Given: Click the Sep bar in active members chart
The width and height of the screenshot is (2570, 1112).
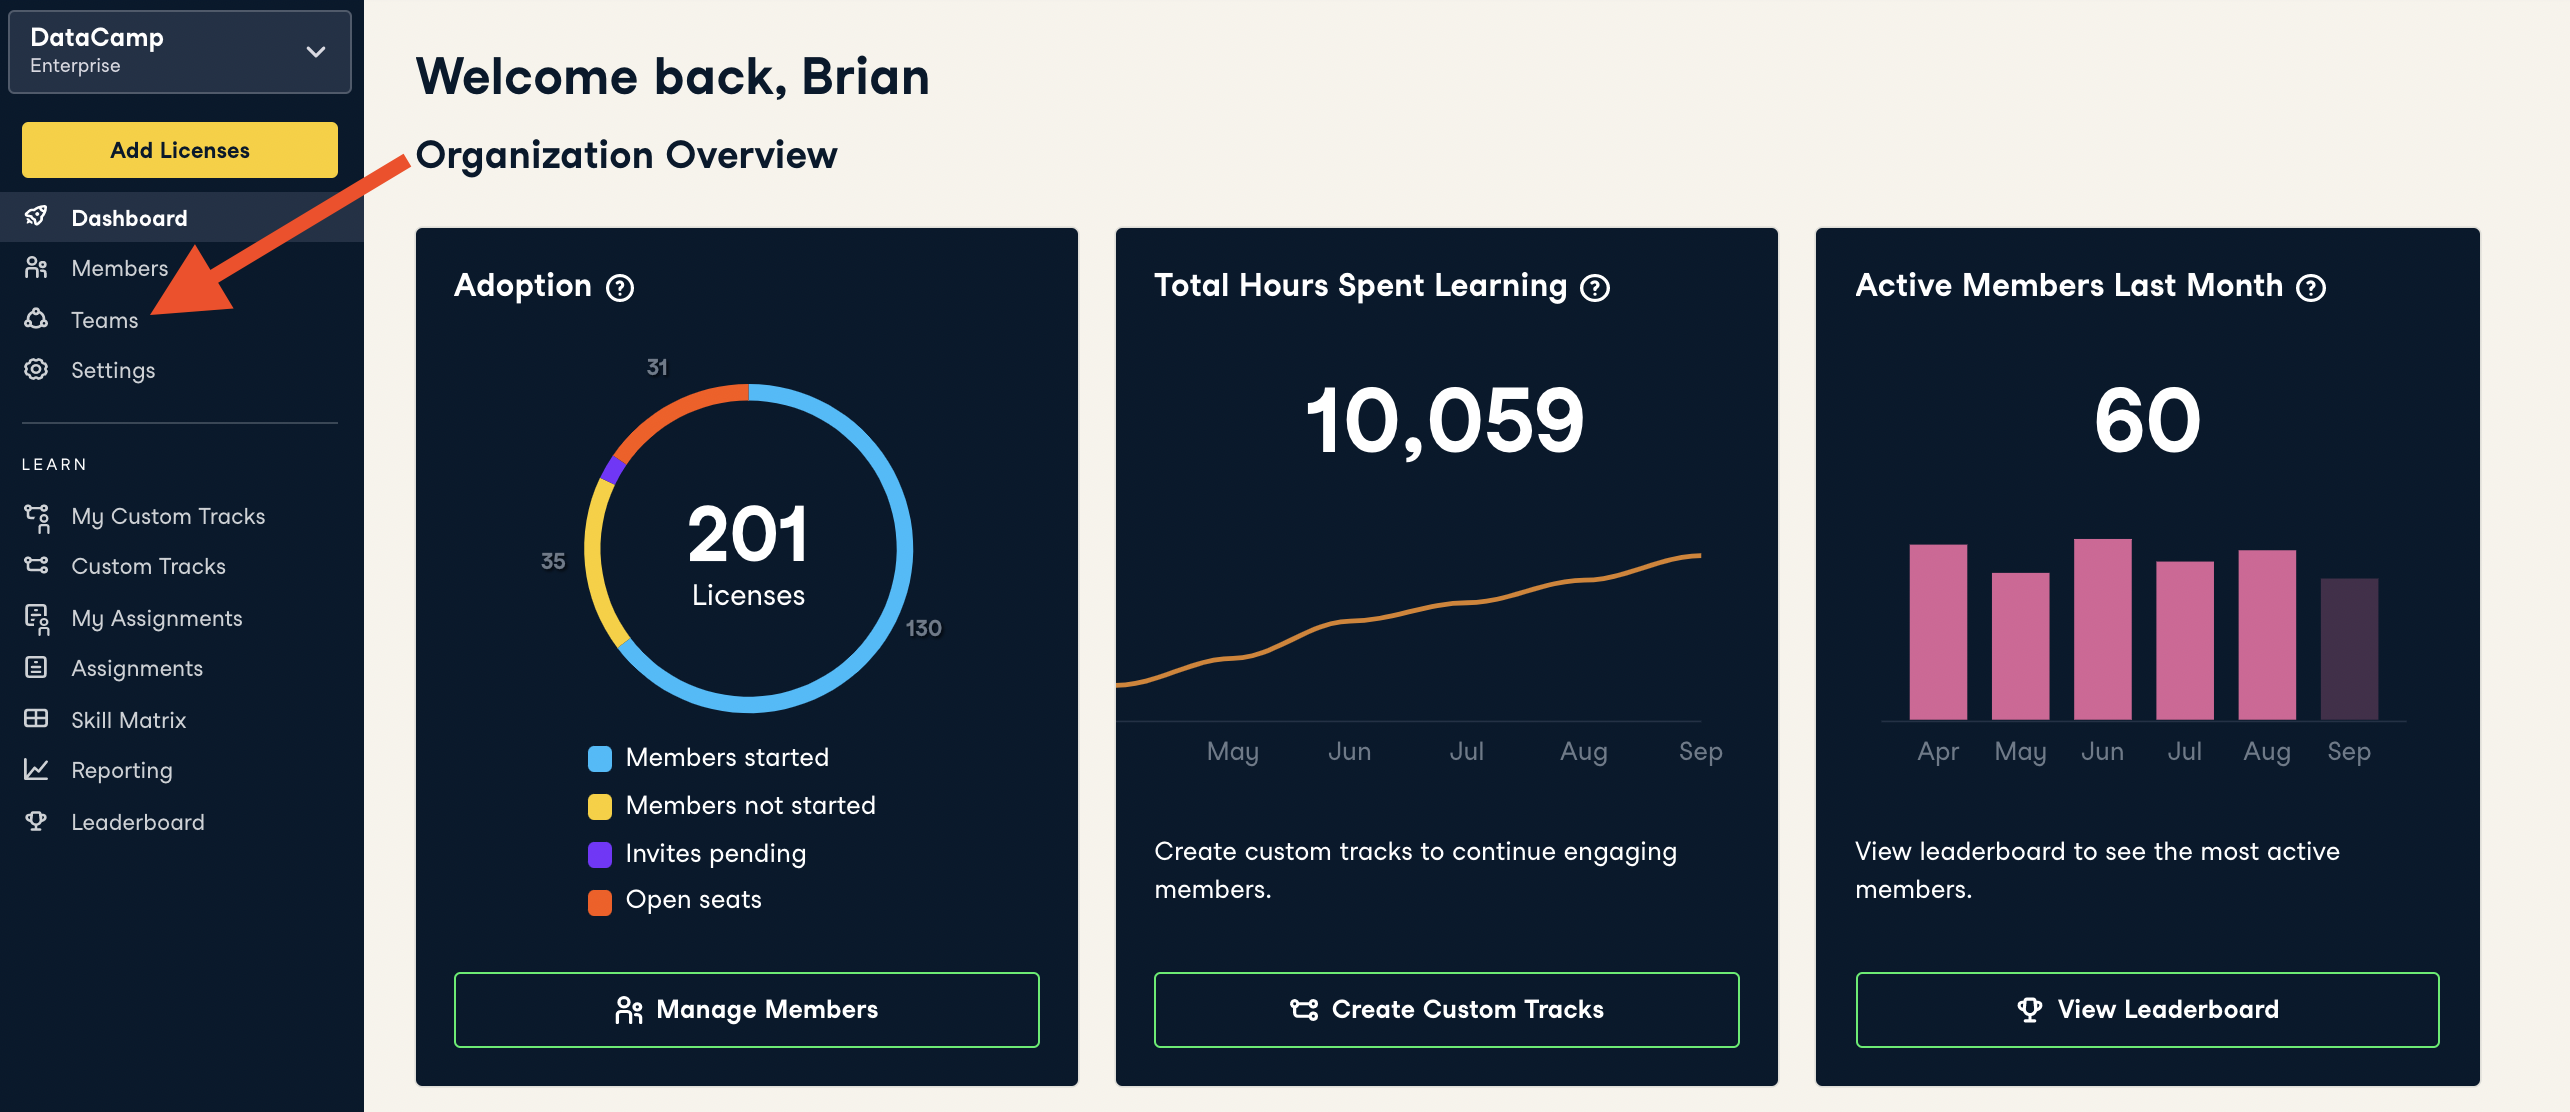Looking at the screenshot, I should [x=2348, y=648].
